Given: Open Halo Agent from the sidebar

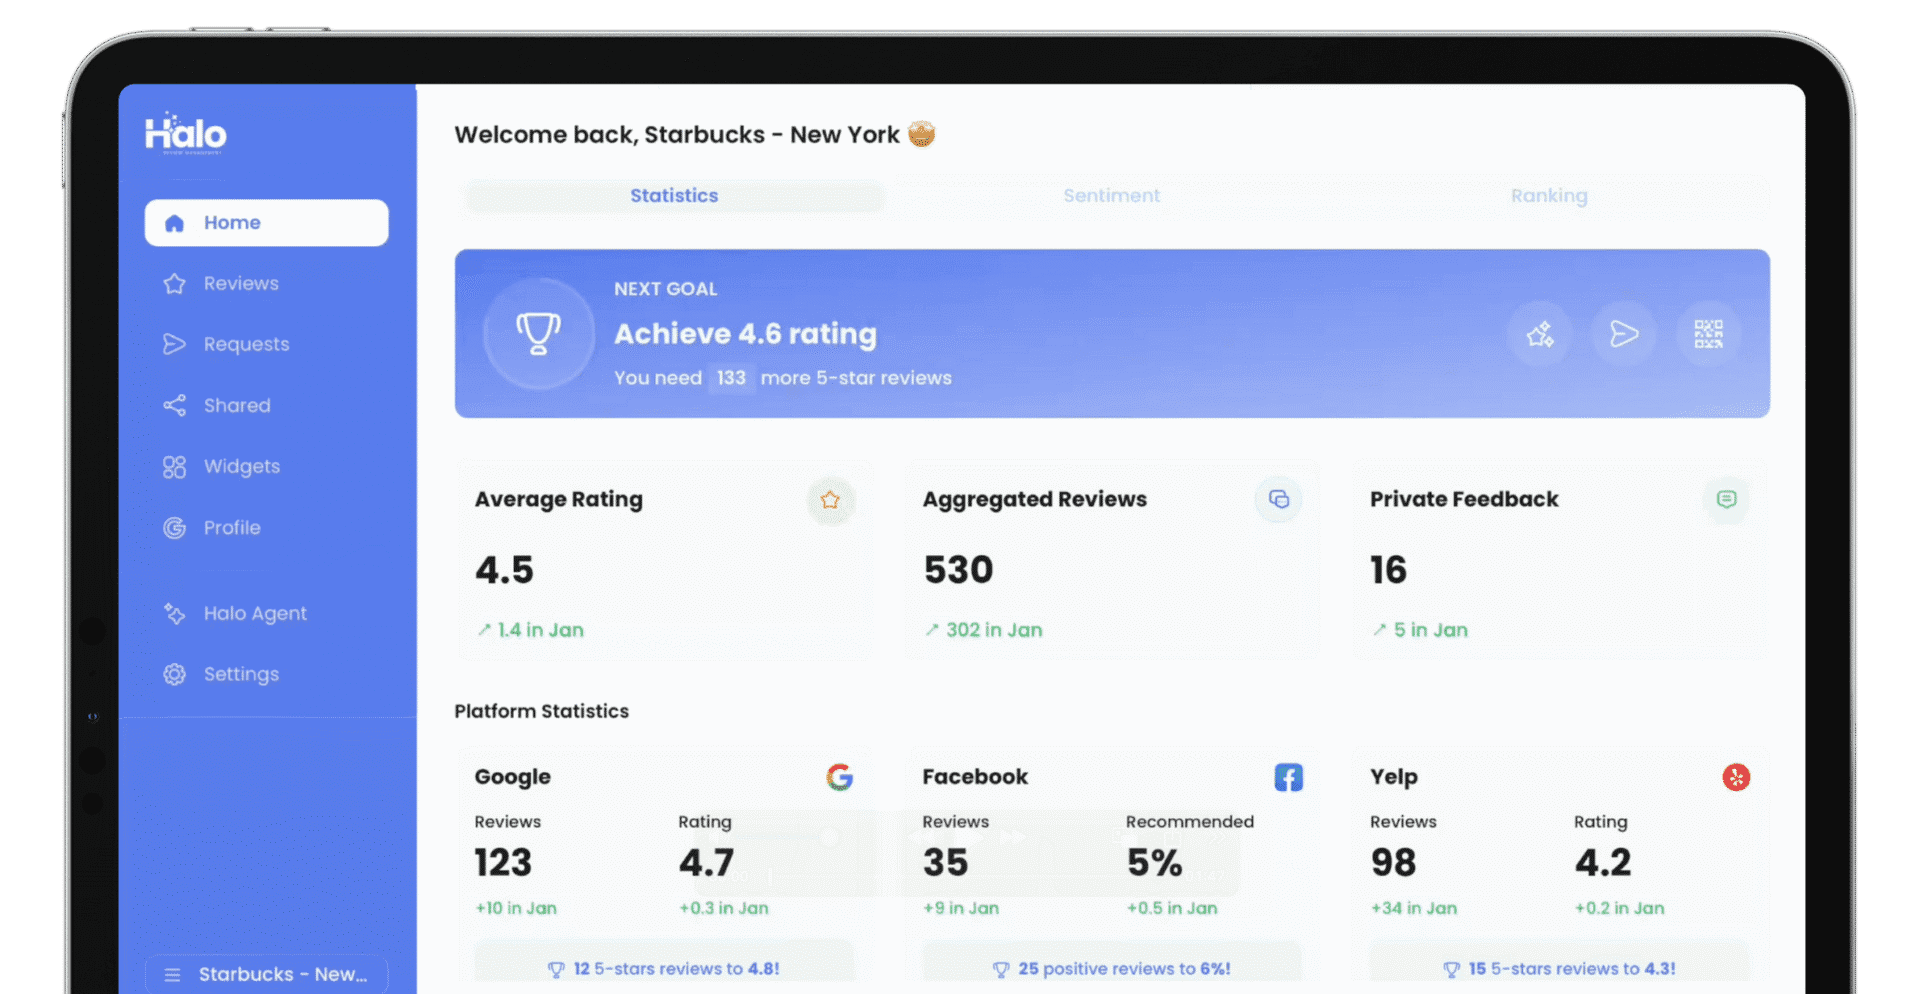Looking at the screenshot, I should click(x=255, y=614).
